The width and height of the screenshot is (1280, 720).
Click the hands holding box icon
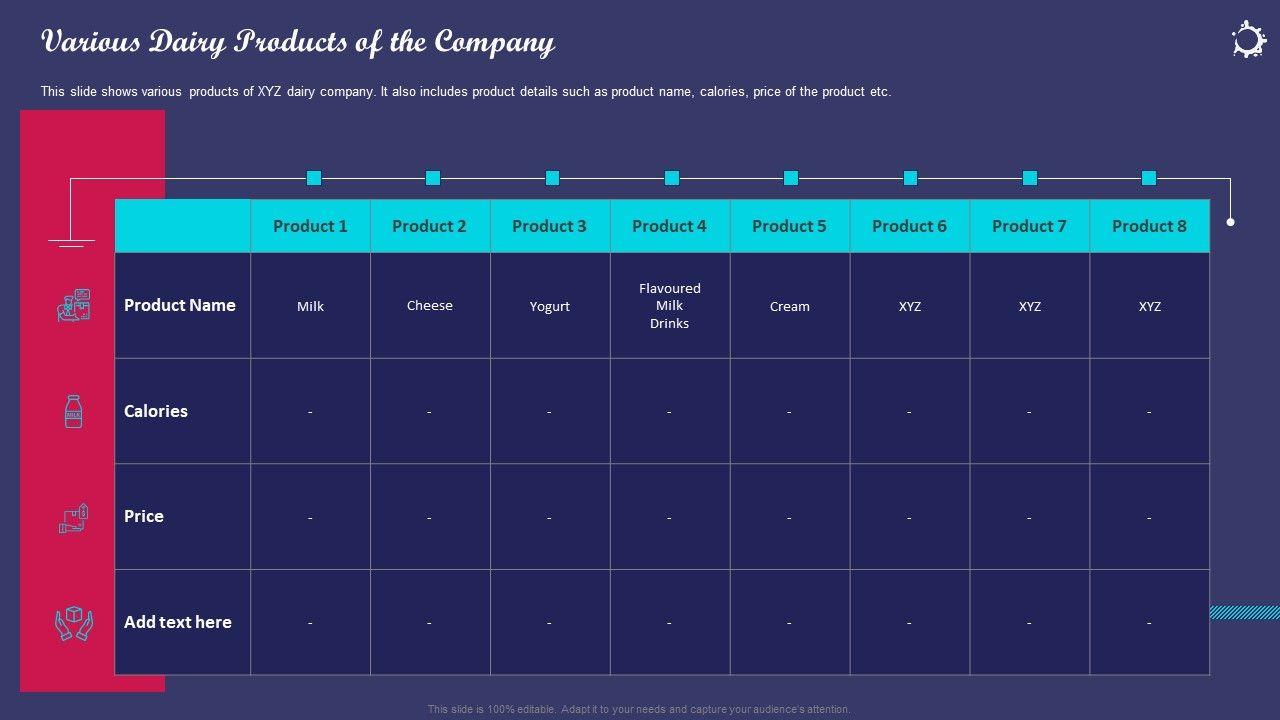[x=73, y=624]
